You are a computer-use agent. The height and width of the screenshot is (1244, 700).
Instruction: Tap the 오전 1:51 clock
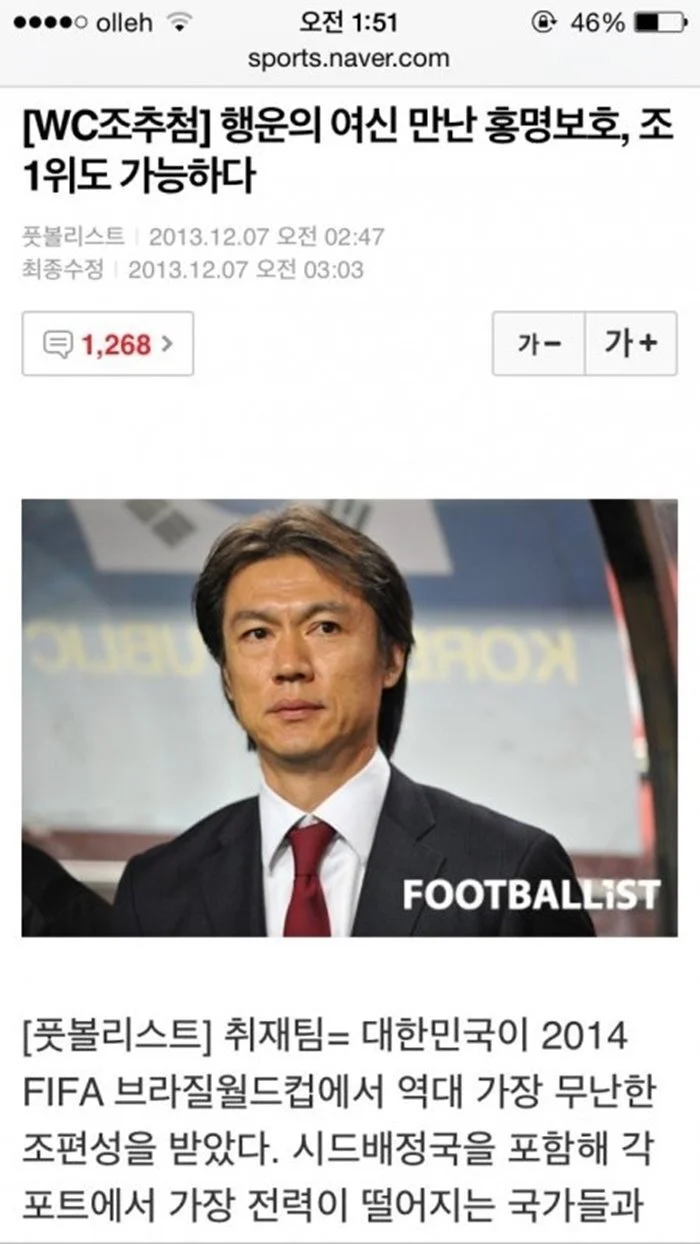coord(349,22)
